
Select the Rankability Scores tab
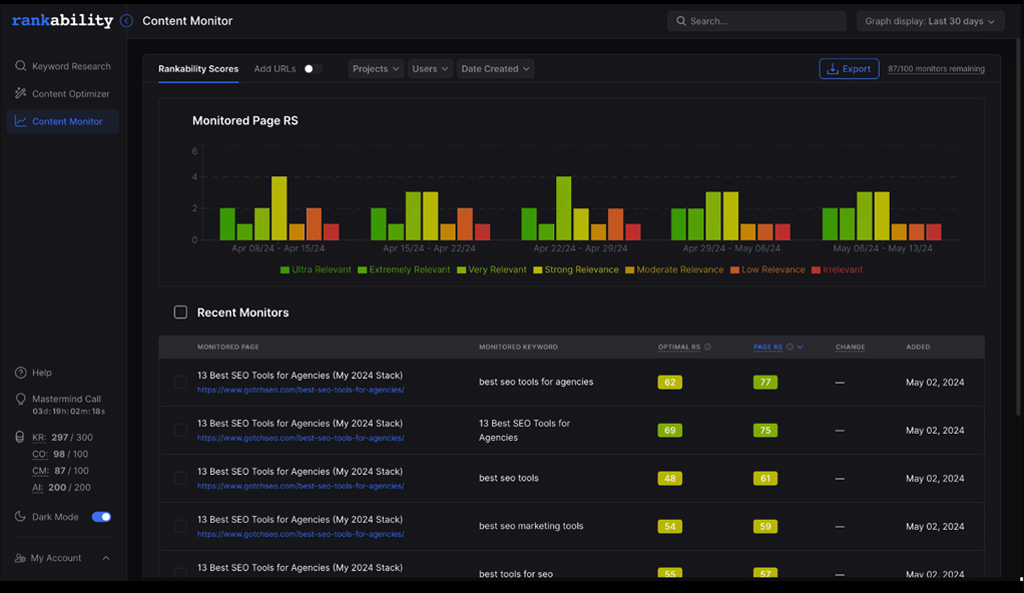[198, 69]
